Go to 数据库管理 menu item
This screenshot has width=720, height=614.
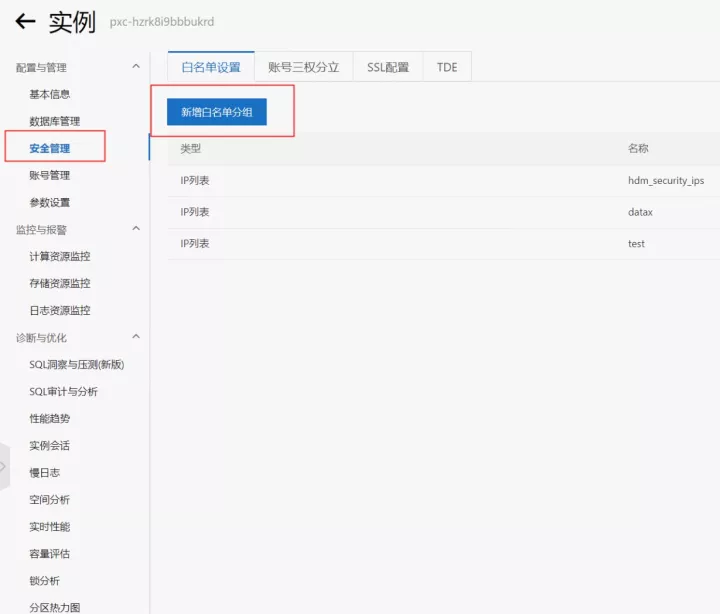55,121
